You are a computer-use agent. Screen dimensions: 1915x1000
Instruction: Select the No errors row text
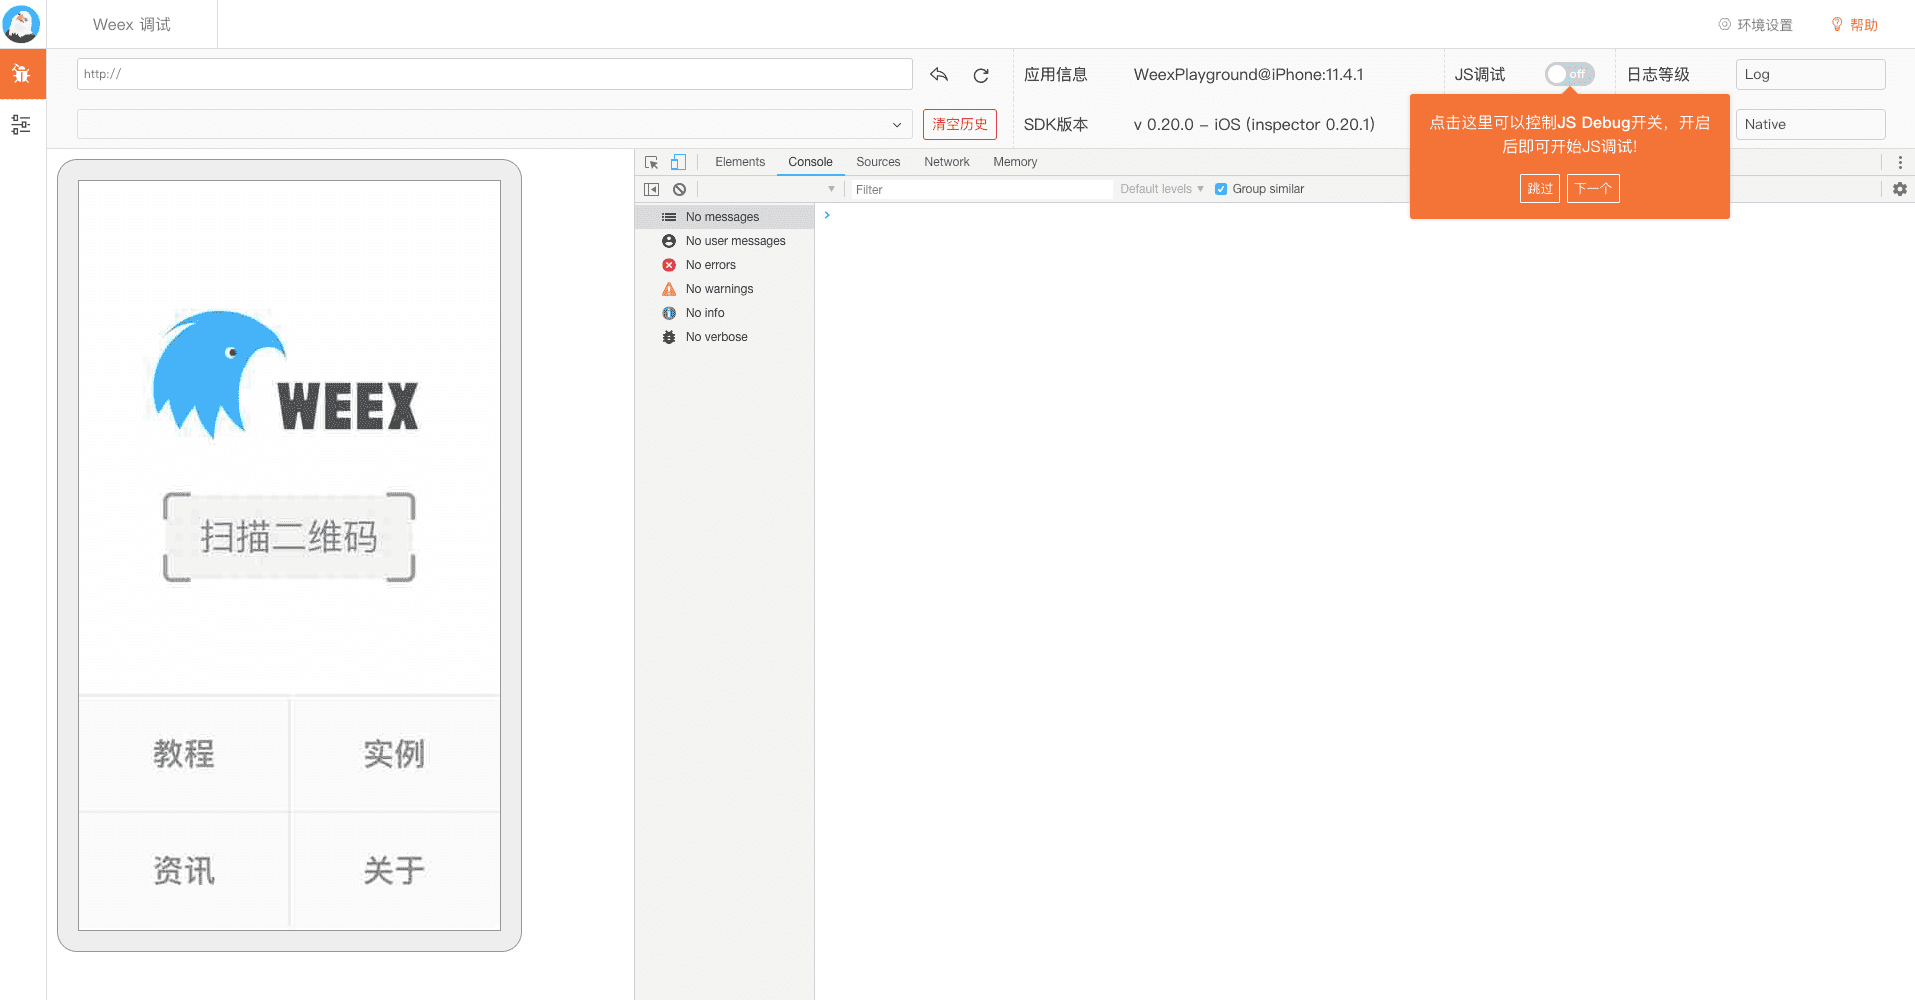click(710, 265)
